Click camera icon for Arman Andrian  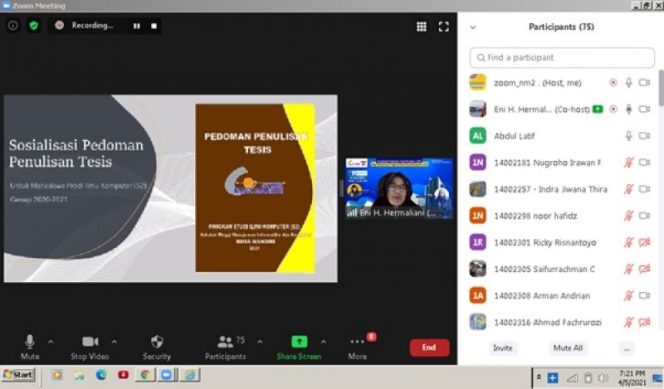pos(645,296)
